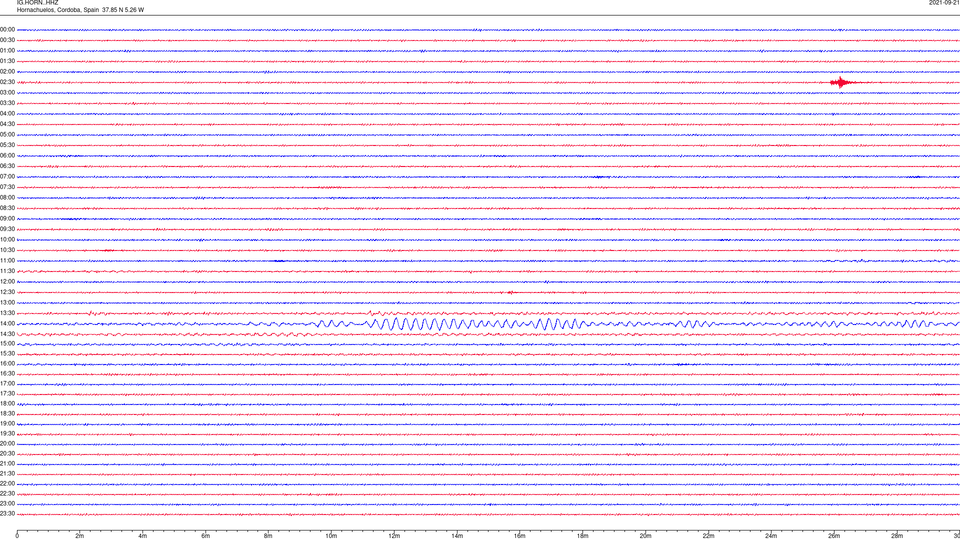Click the 01:30 row time label
This screenshot has height=540, width=960.
click(x=7, y=61)
